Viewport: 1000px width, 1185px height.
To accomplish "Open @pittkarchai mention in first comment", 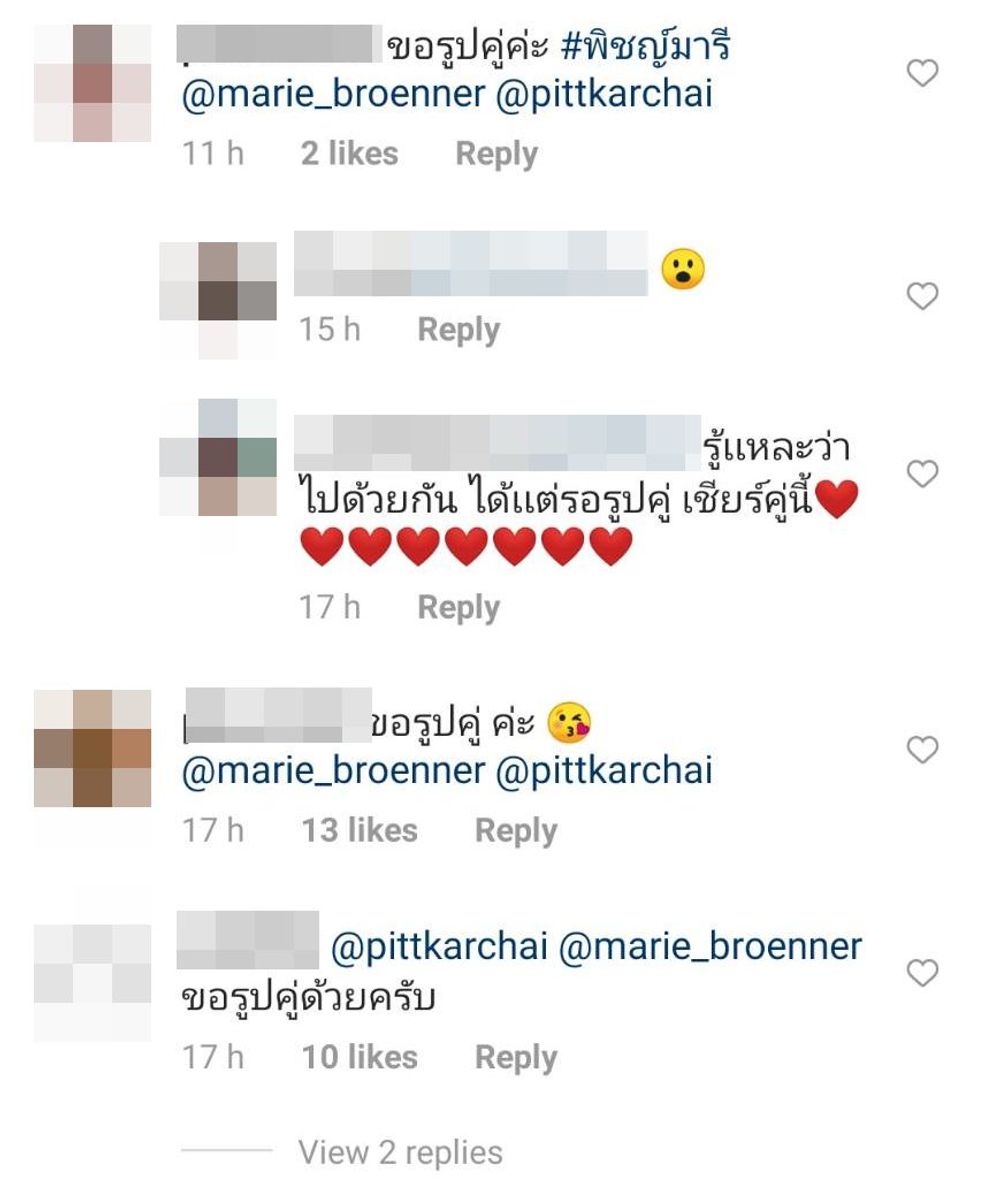I will click(604, 94).
